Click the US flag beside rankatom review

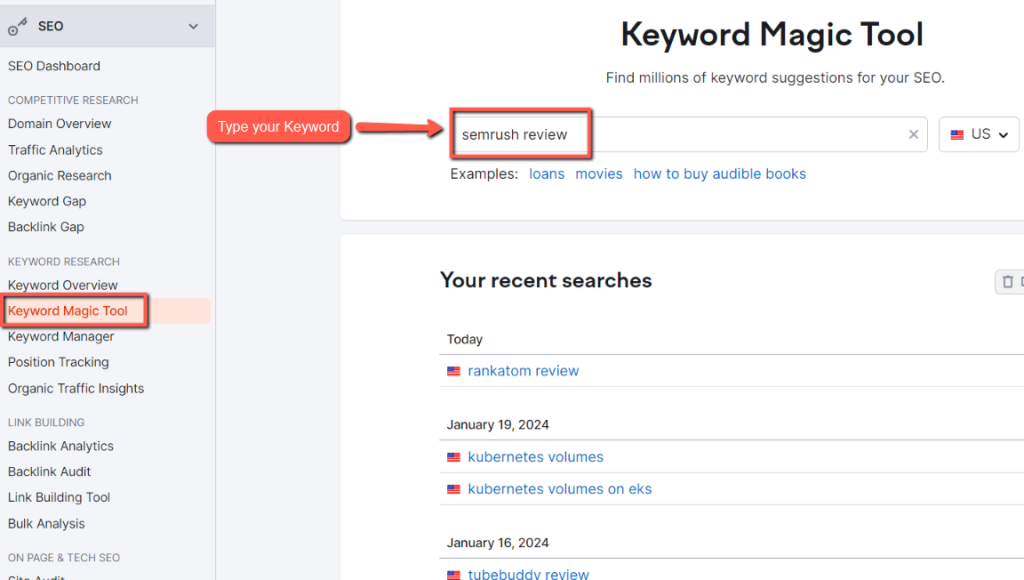pos(453,371)
